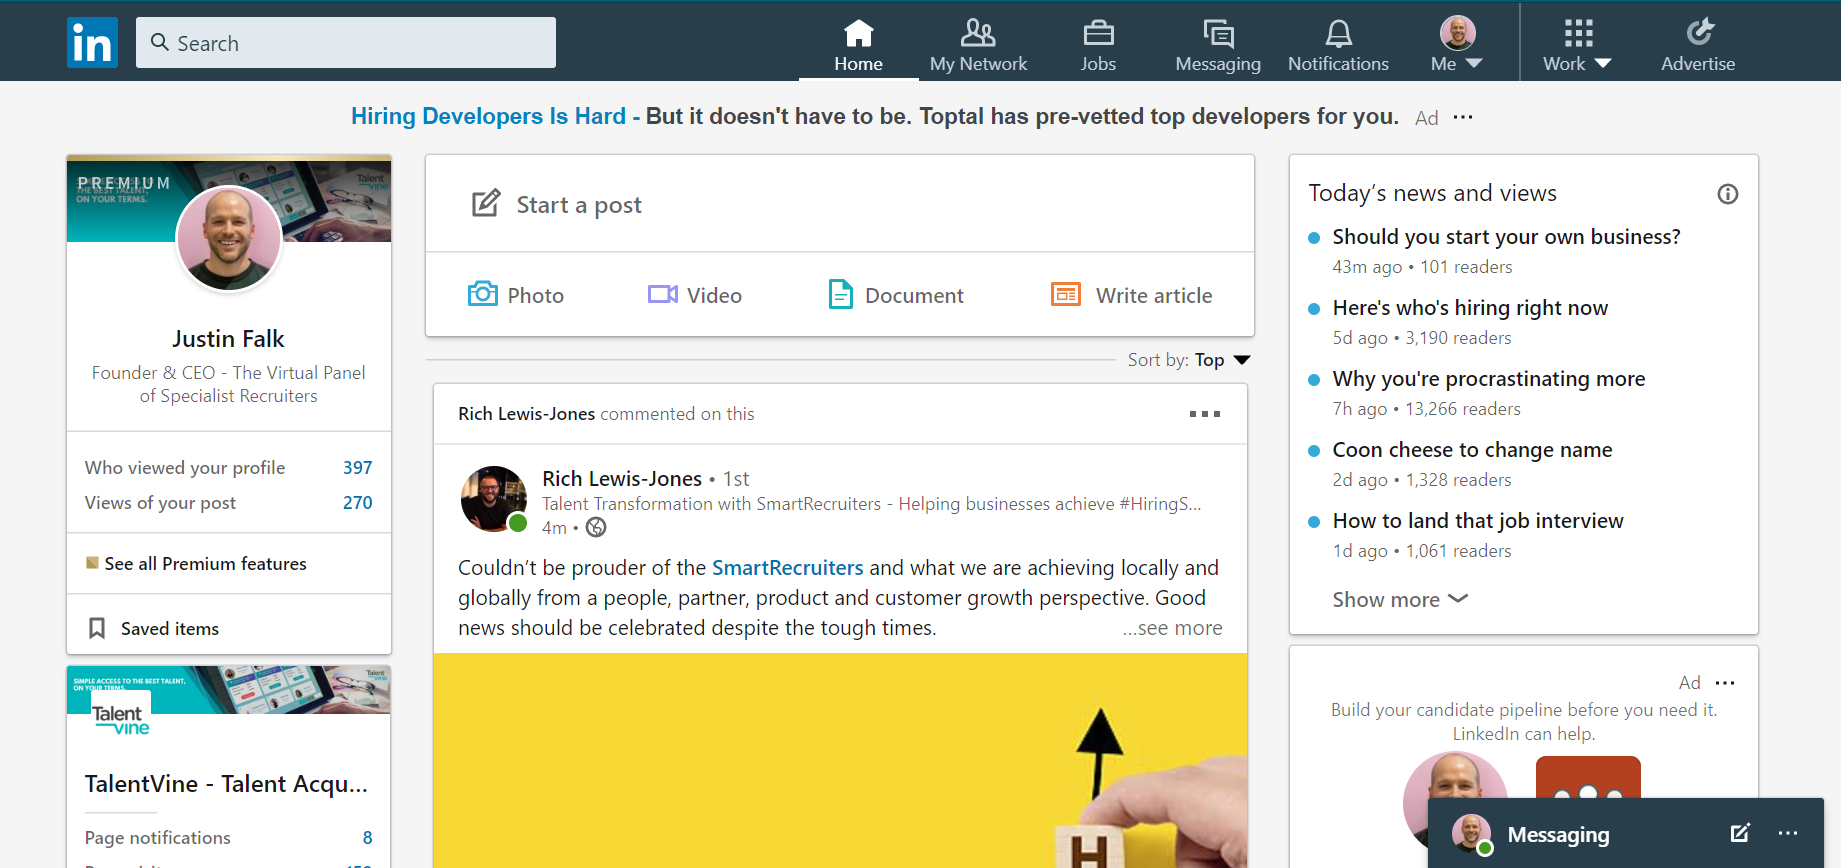Expand news list with Show more
This screenshot has height=868, width=1841.
[x=1400, y=599]
